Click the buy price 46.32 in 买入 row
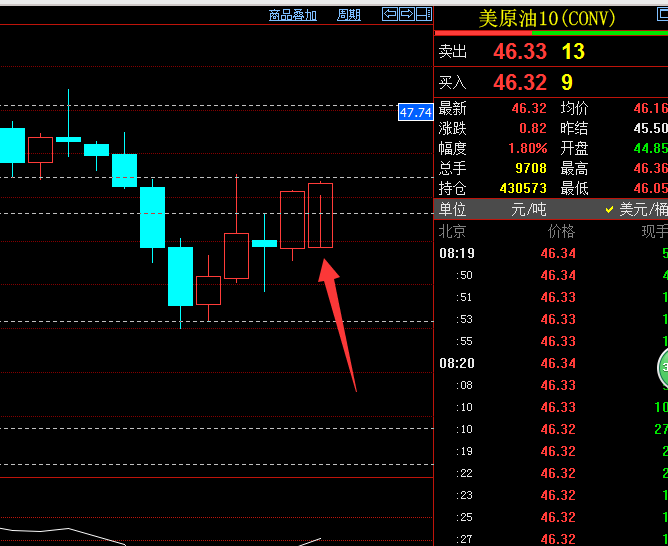The height and width of the screenshot is (546, 668). pyautogui.click(x=520, y=83)
